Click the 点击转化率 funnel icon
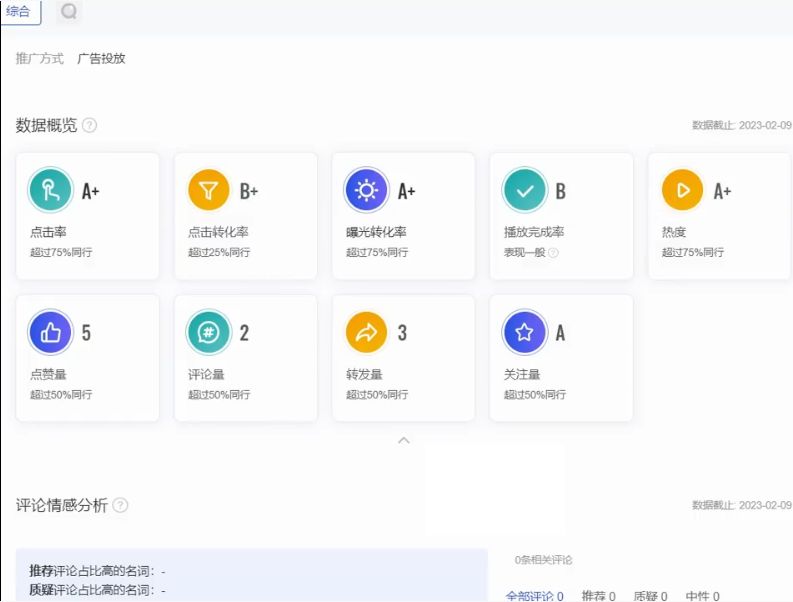The image size is (793, 602). (208, 190)
